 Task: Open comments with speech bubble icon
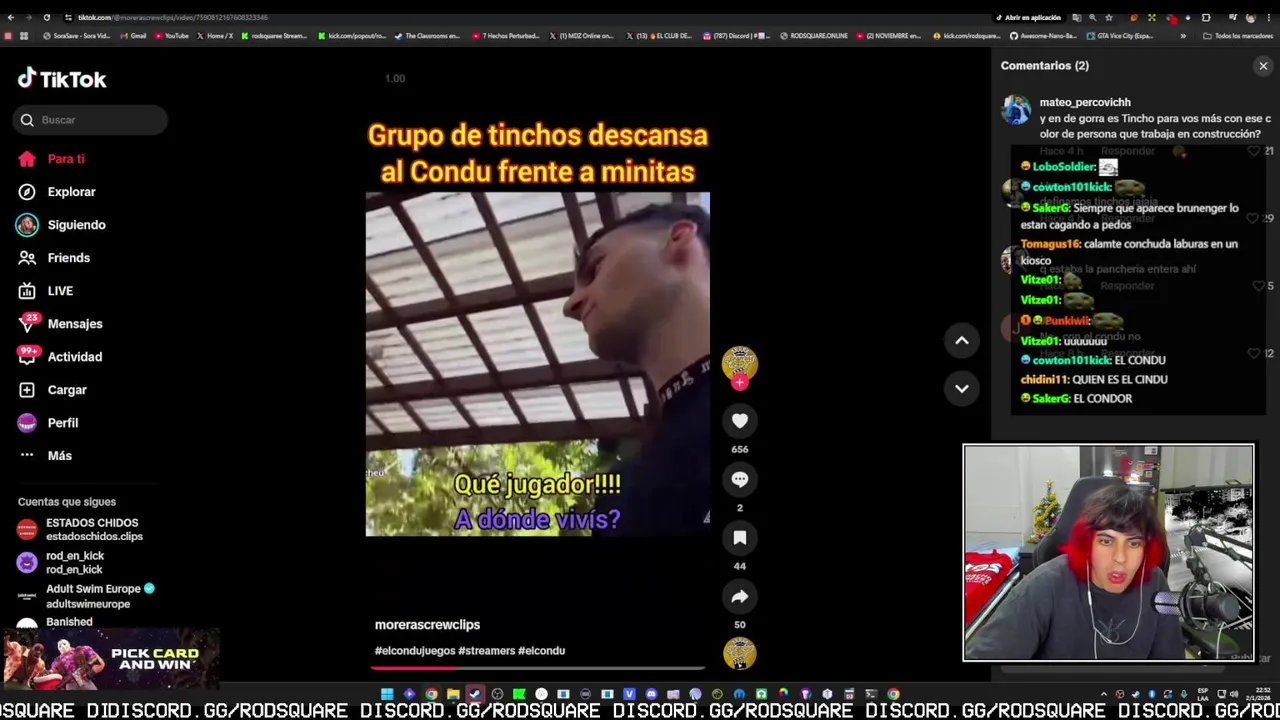[x=740, y=480]
